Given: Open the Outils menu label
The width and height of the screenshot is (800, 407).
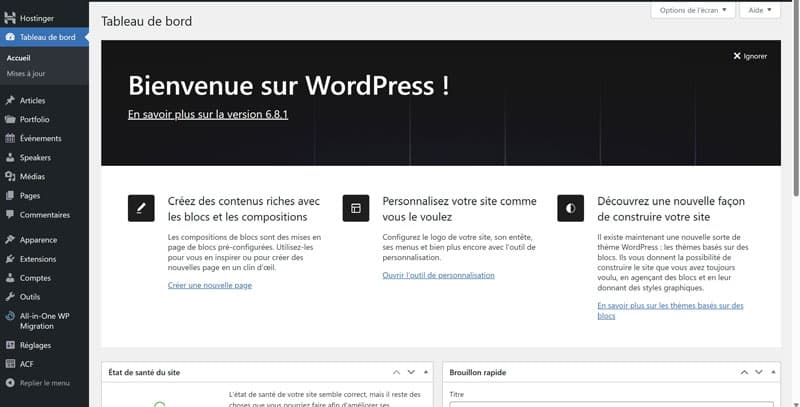Looking at the screenshot, I should (x=30, y=297).
